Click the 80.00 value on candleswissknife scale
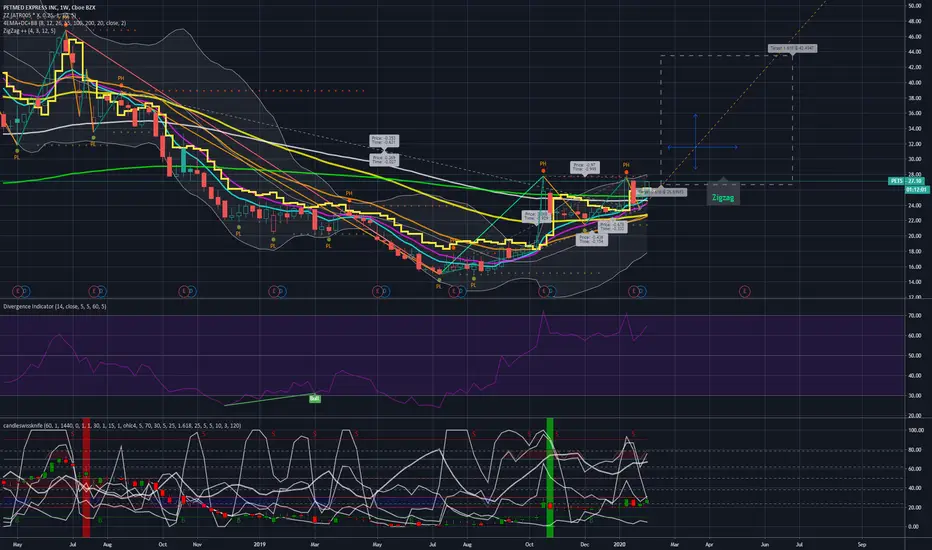The width and height of the screenshot is (932, 550). point(914,450)
